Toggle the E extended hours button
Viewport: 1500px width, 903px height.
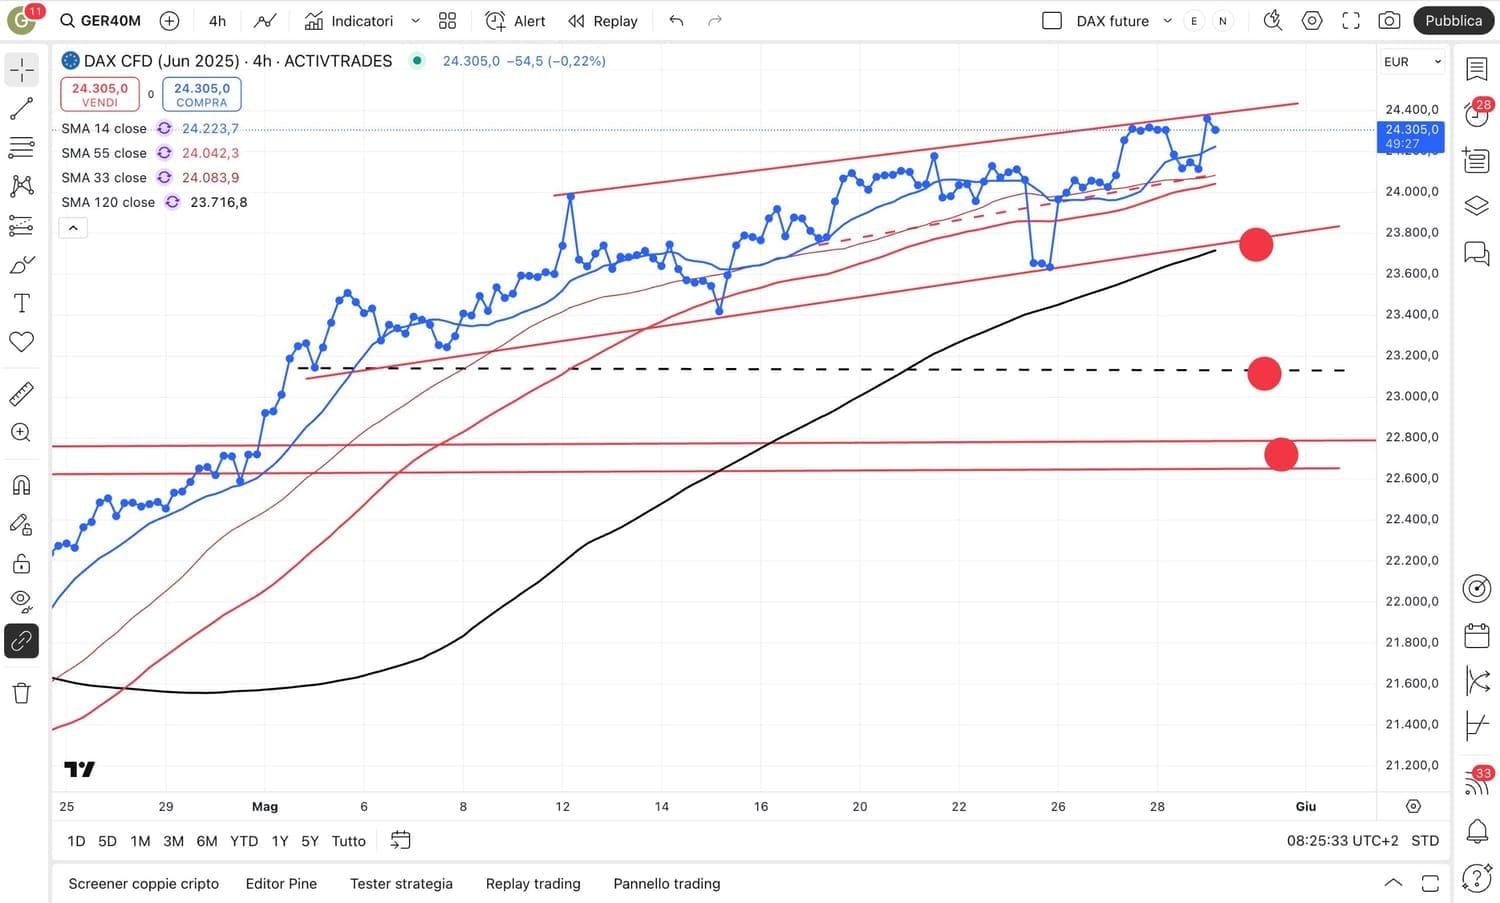point(1194,21)
